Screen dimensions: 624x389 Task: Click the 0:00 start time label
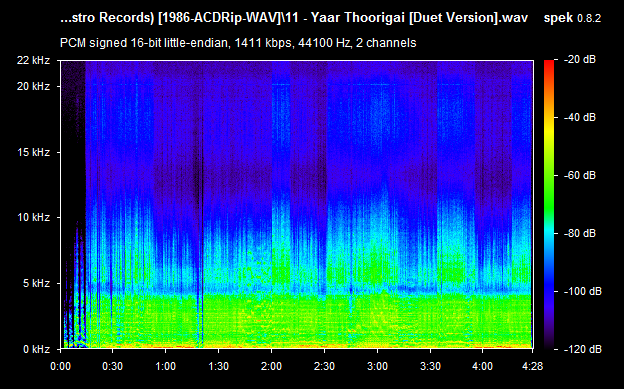coord(60,366)
